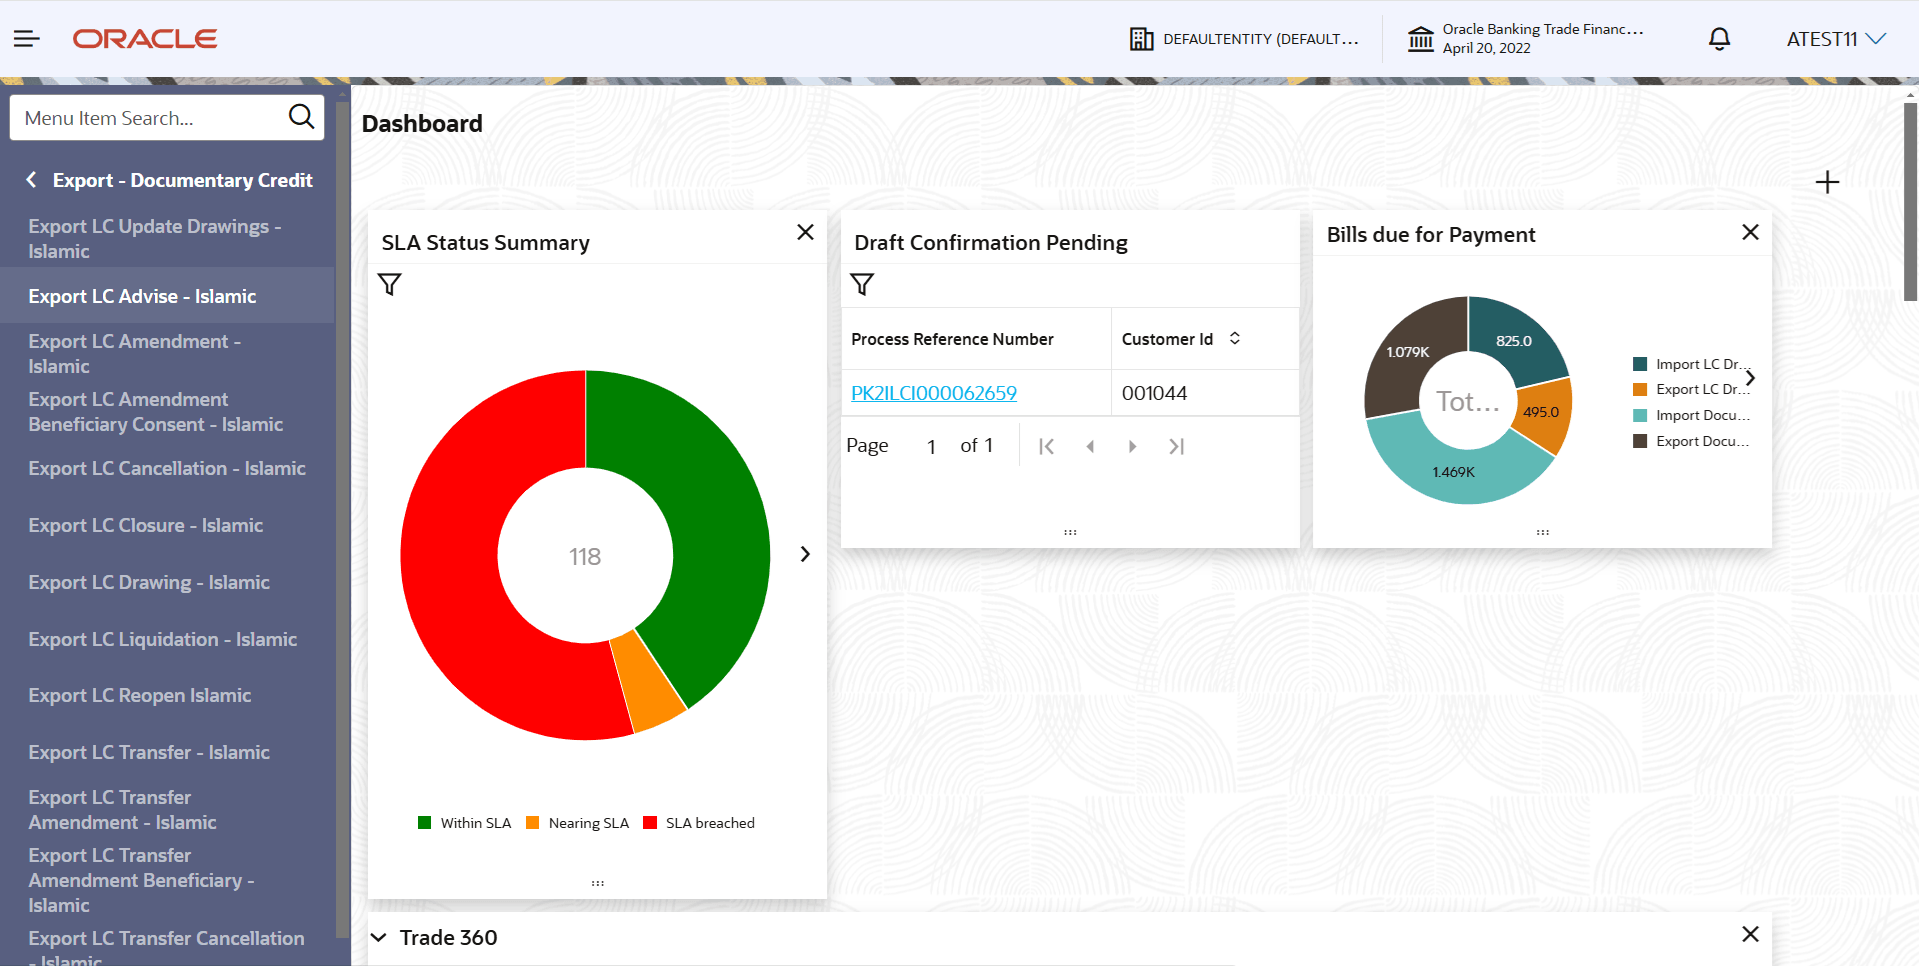Click the 1.469K teal chart segment
The height and width of the screenshot is (966, 1919).
point(1453,471)
